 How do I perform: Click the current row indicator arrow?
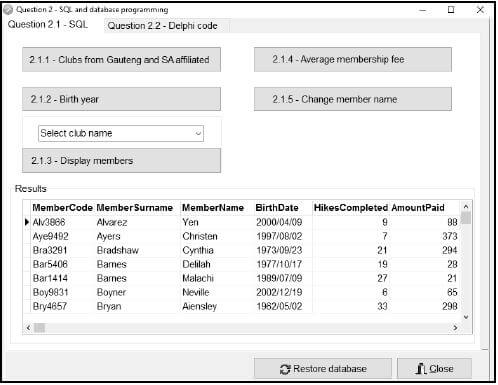(27, 222)
